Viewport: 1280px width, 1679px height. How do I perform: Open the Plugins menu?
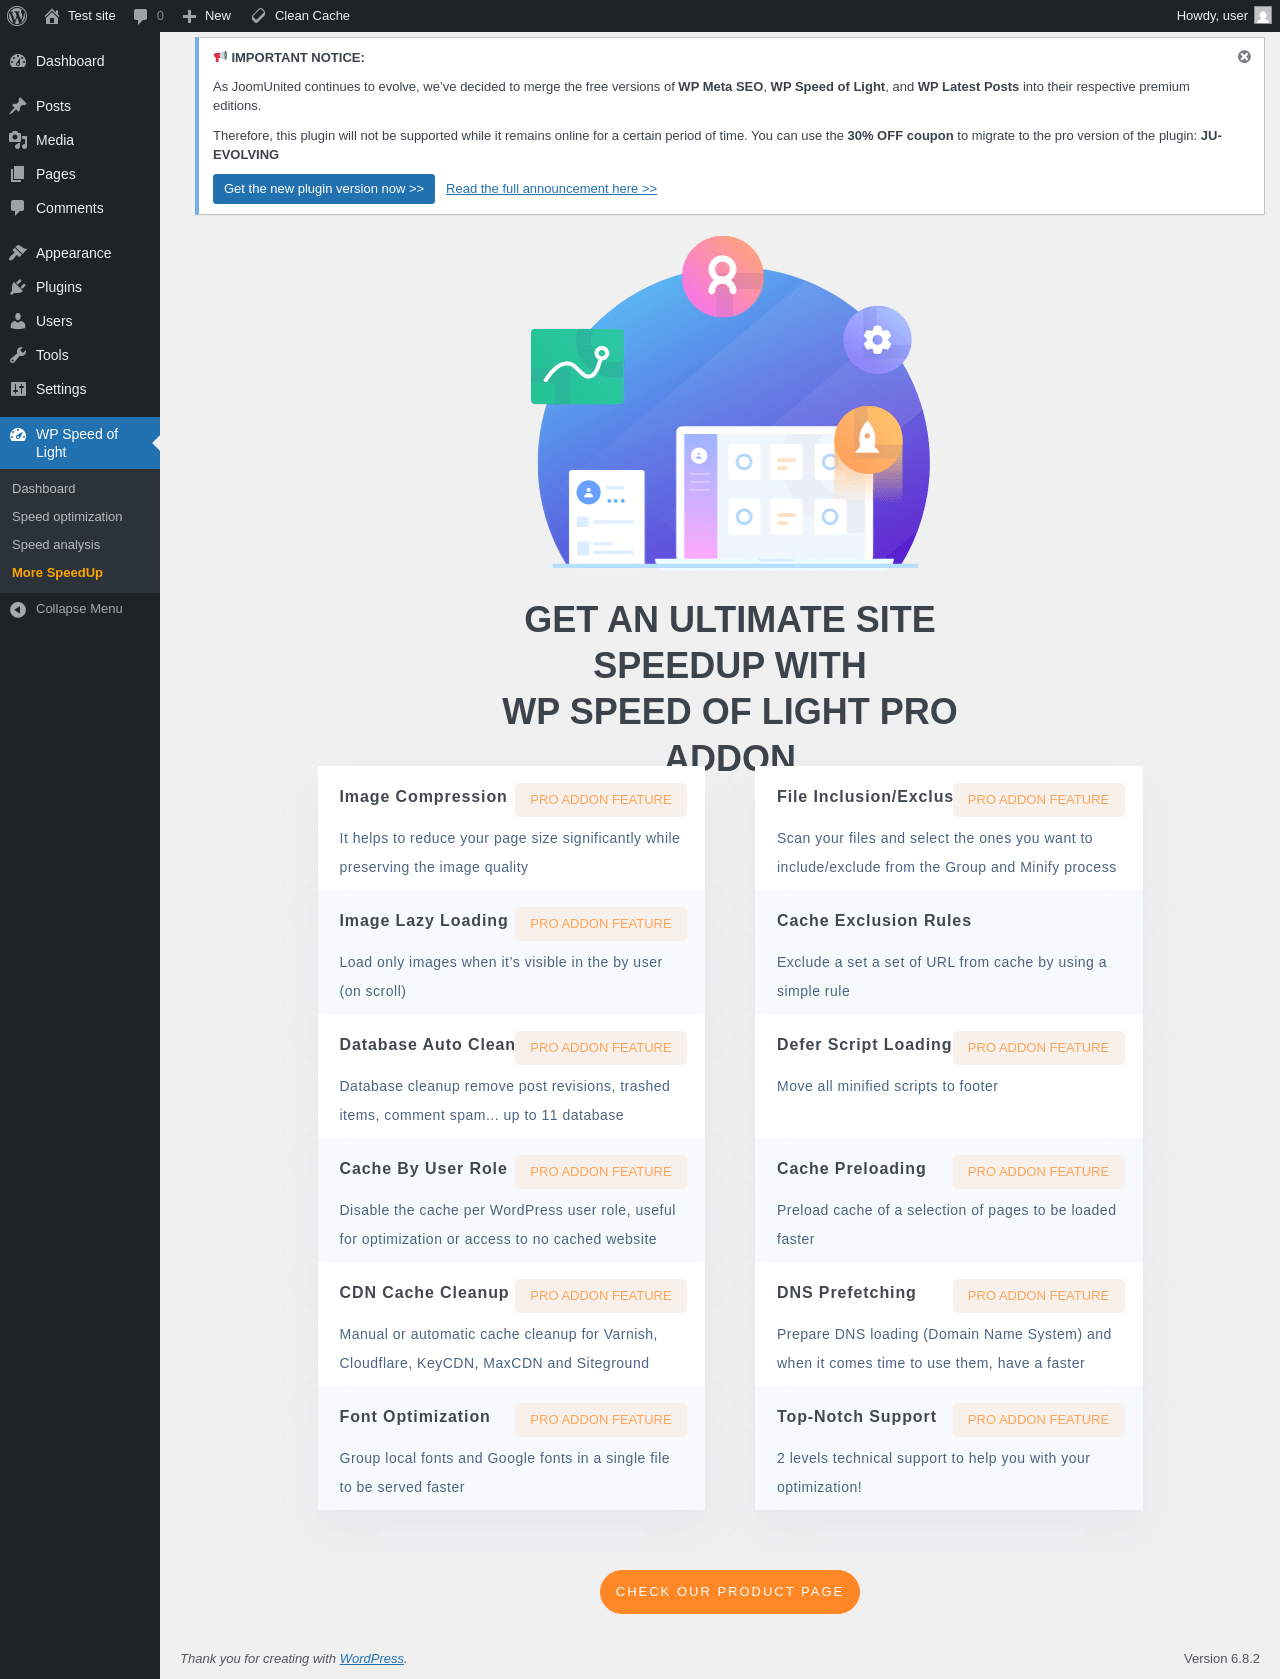[x=80, y=287]
